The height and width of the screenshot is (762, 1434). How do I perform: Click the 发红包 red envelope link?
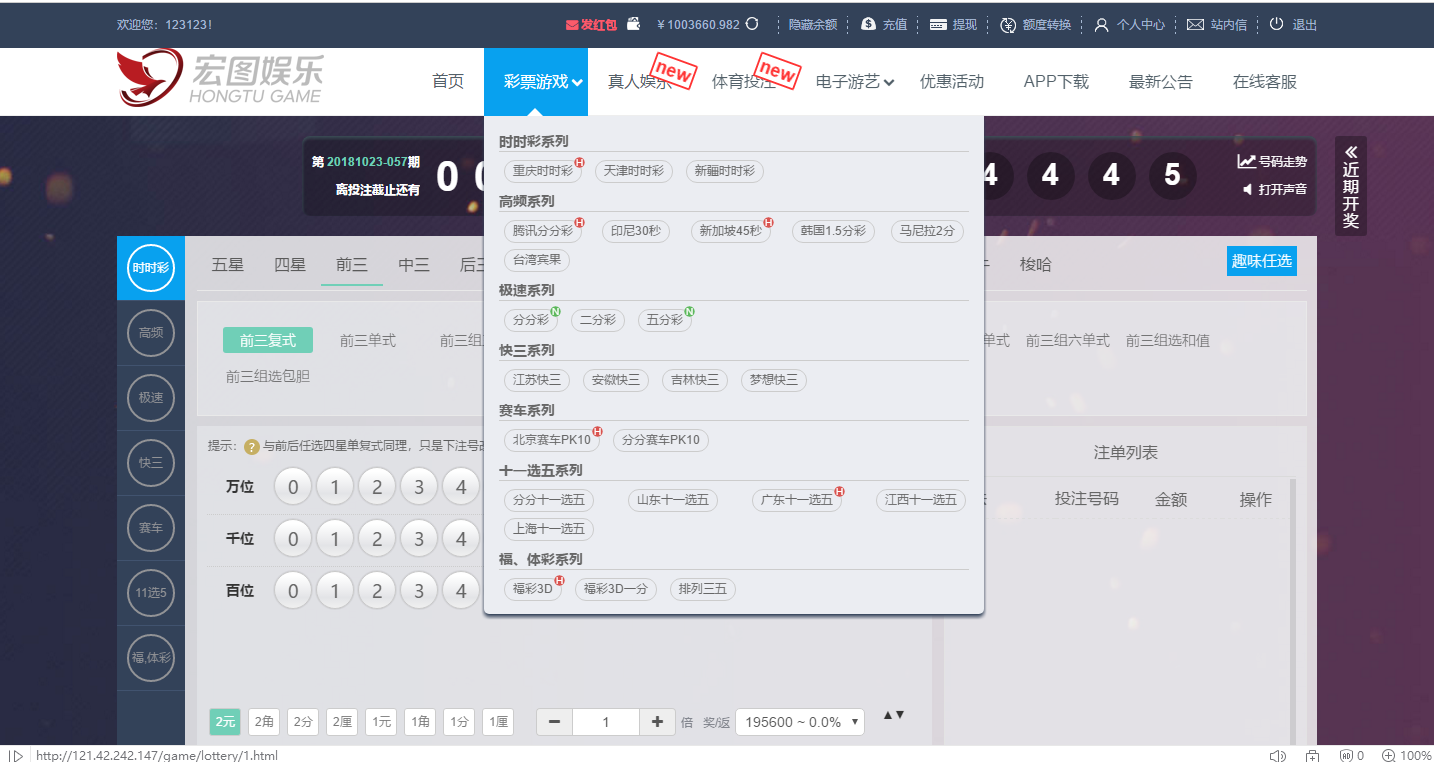(x=591, y=24)
